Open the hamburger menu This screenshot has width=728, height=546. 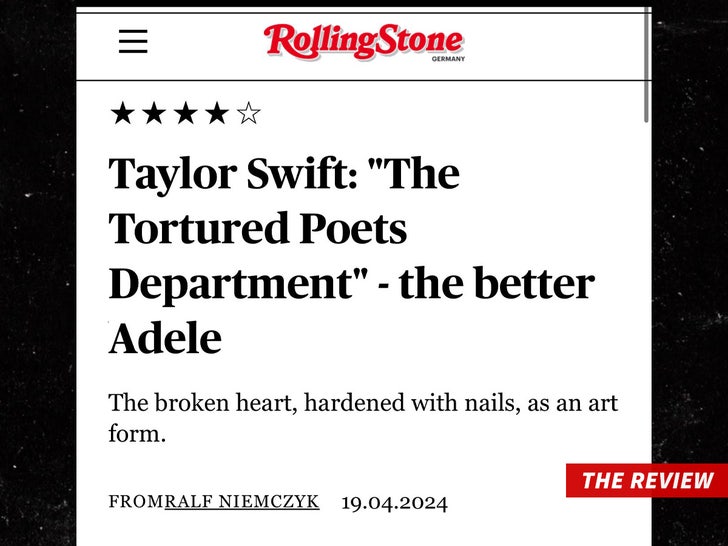133,42
